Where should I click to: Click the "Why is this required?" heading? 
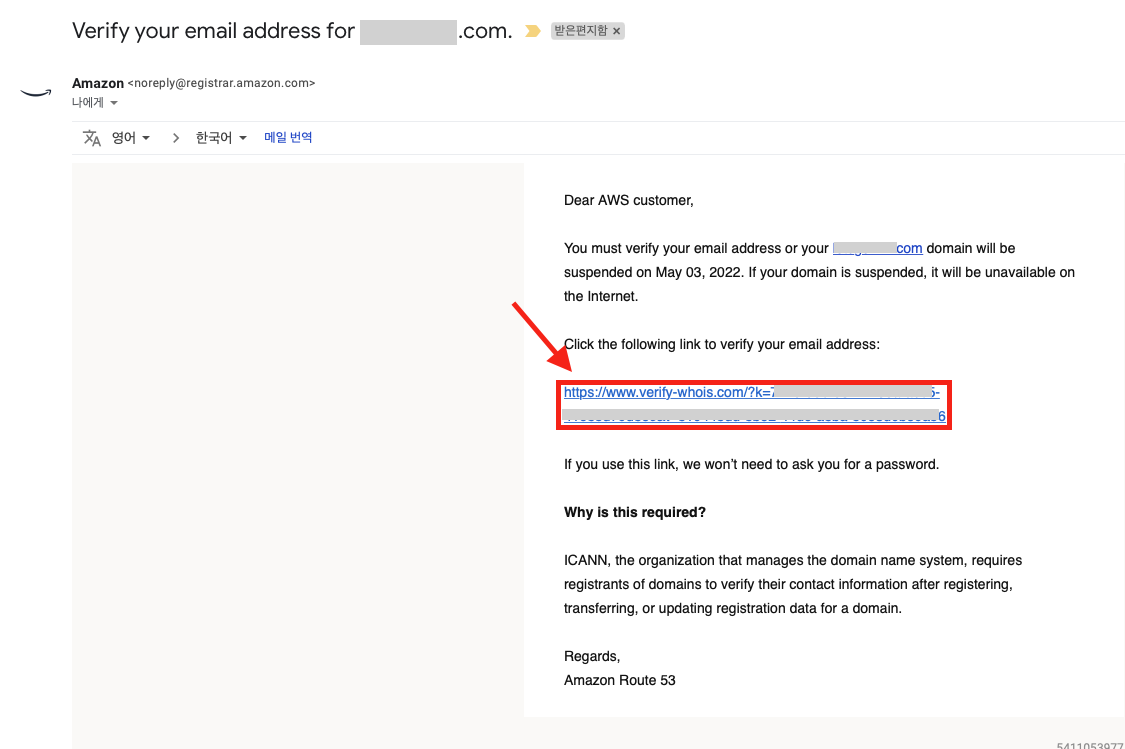pyautogui.click(x=635, y=512)
